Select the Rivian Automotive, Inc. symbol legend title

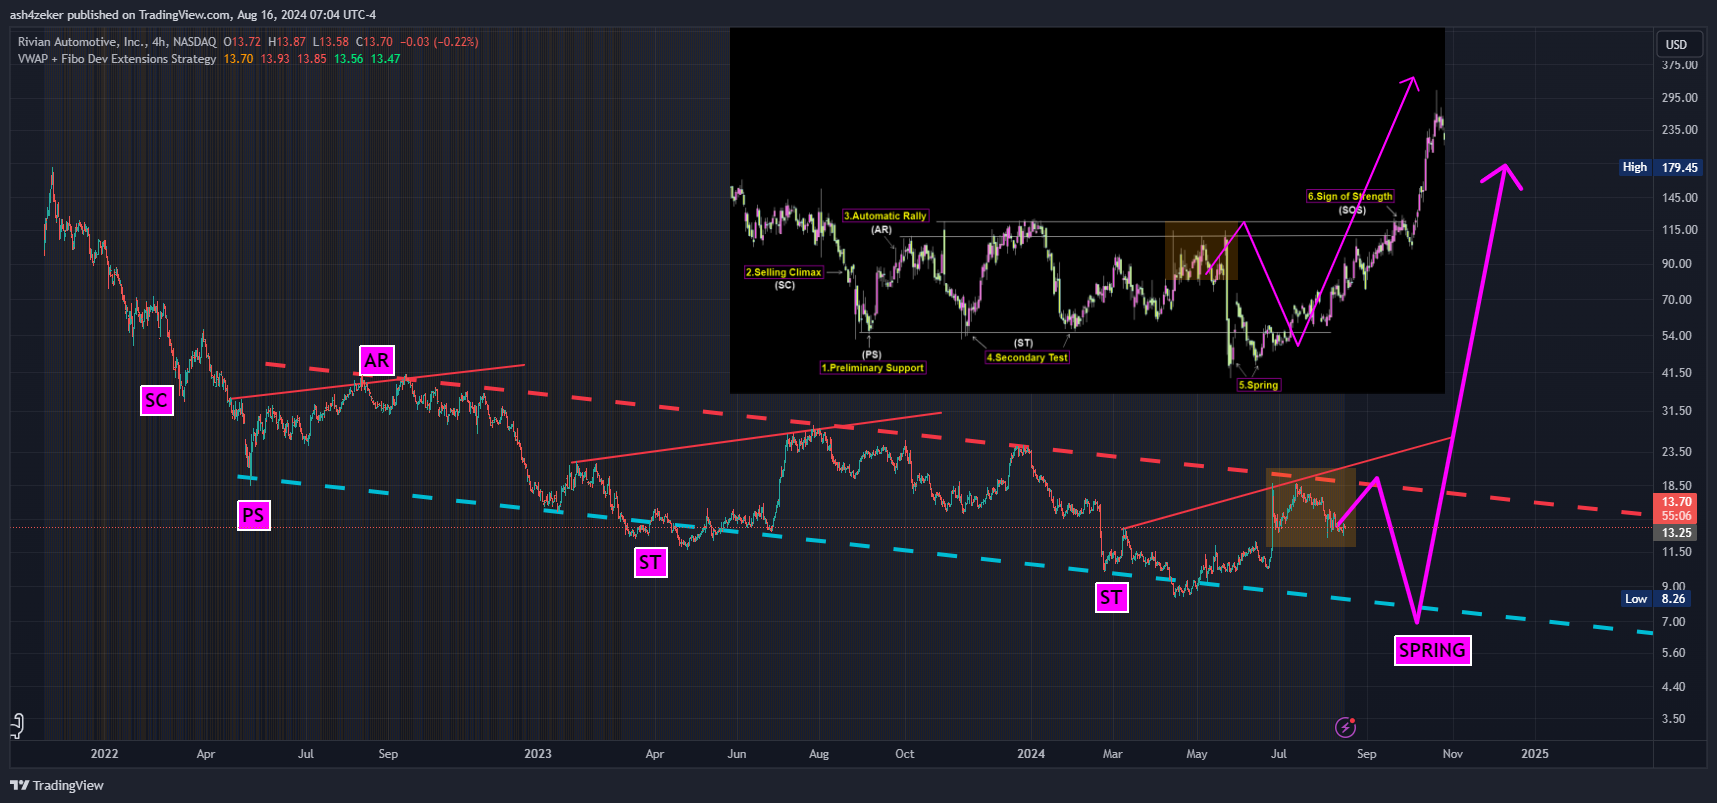pyautogui.click(x=117, y=42)
